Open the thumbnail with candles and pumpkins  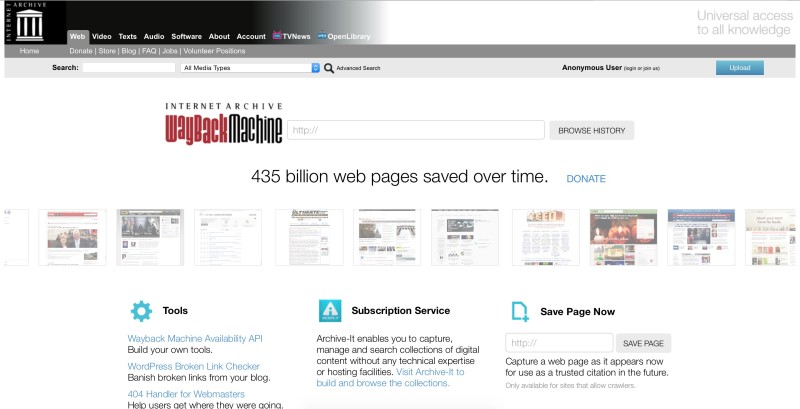[623, 237]
